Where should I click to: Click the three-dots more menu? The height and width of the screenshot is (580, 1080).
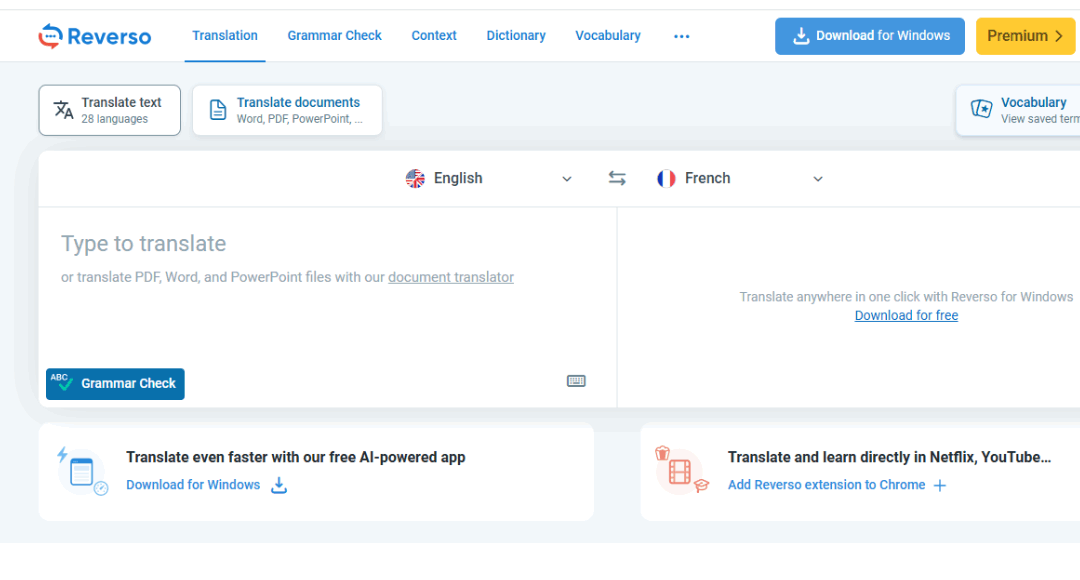click(x=682, y=36)
